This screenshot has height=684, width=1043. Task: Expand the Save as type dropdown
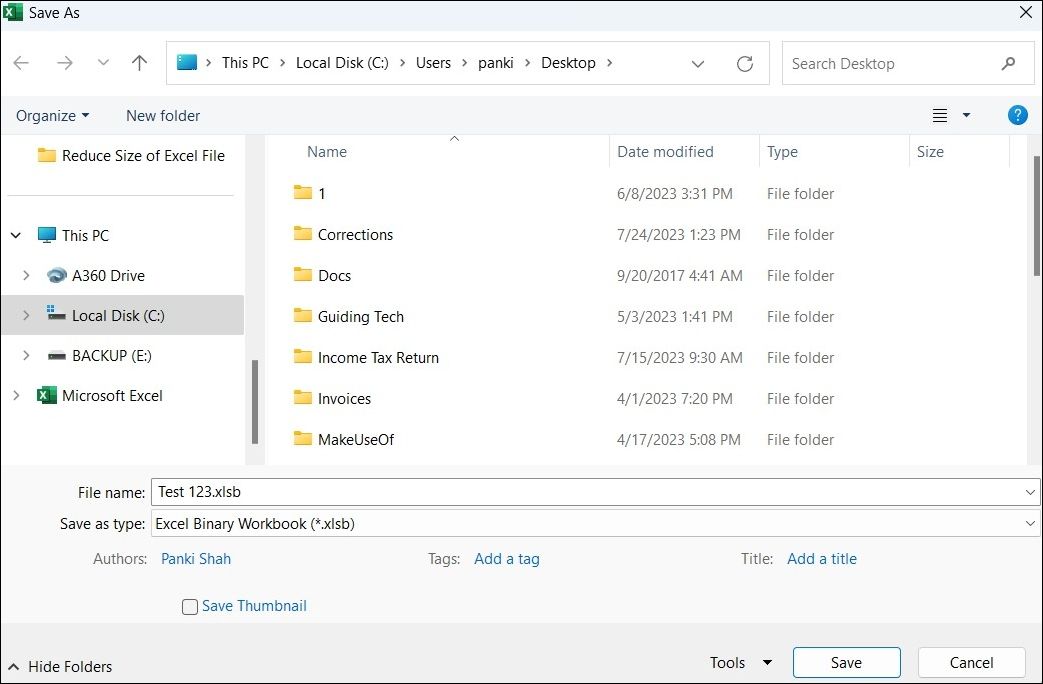tap(1031, 523)
